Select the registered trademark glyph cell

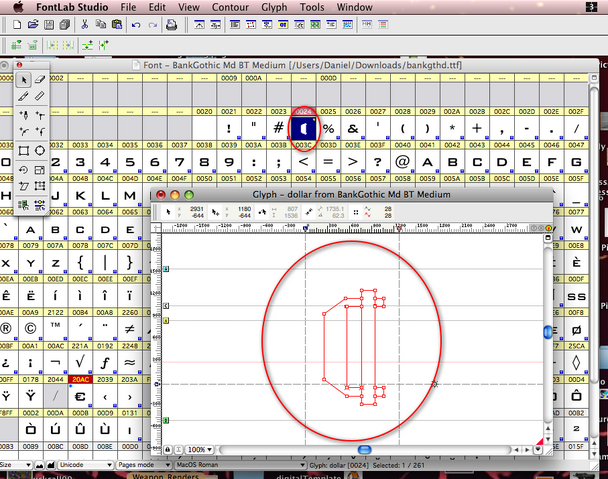pos(6,329)
